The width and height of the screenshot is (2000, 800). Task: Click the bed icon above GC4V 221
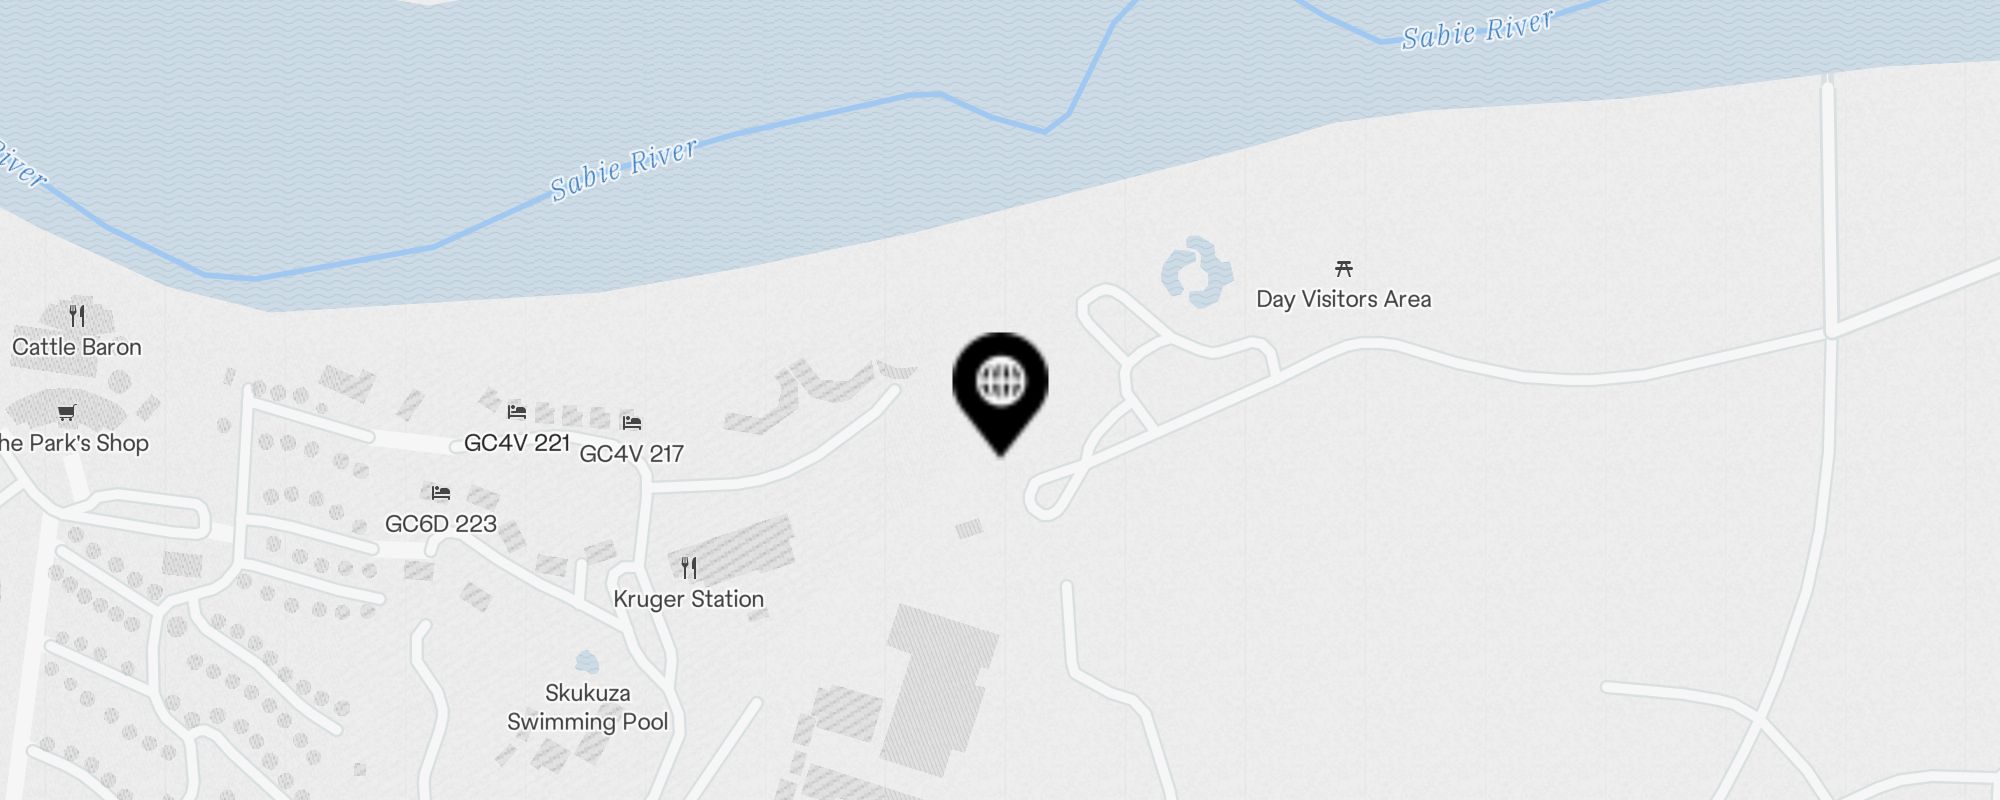tap(517, 411)
